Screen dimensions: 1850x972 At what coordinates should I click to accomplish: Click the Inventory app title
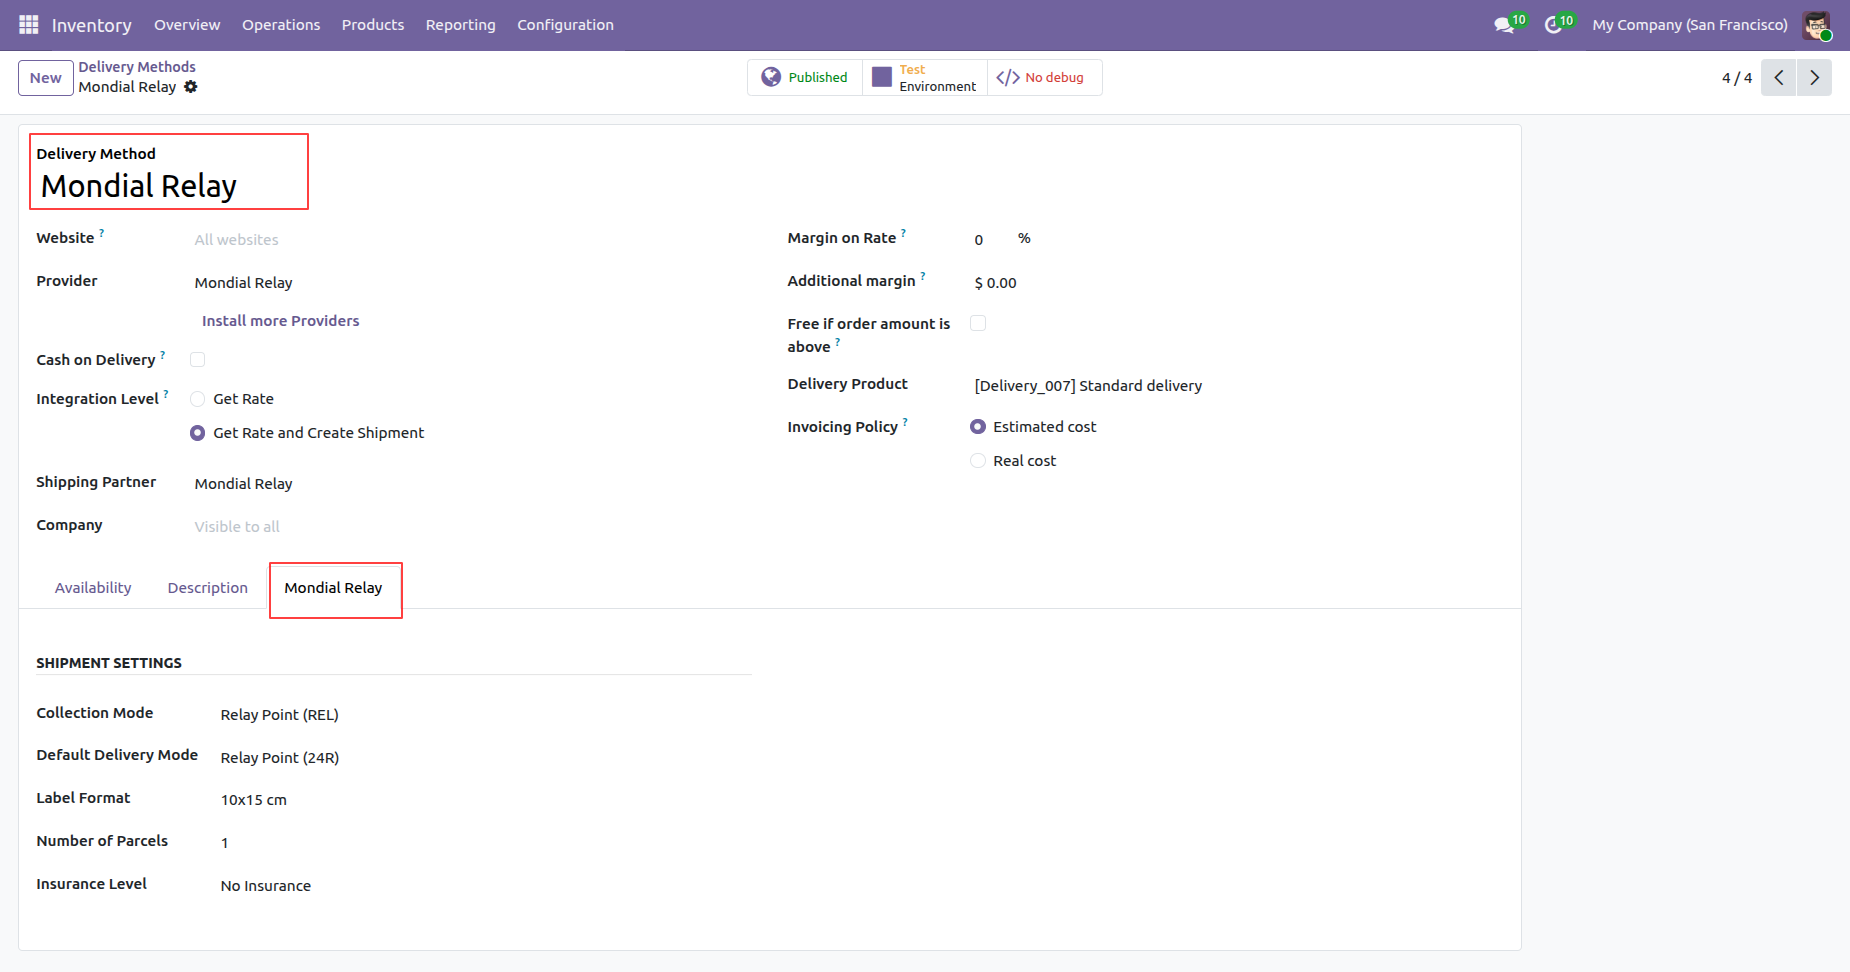92,25
